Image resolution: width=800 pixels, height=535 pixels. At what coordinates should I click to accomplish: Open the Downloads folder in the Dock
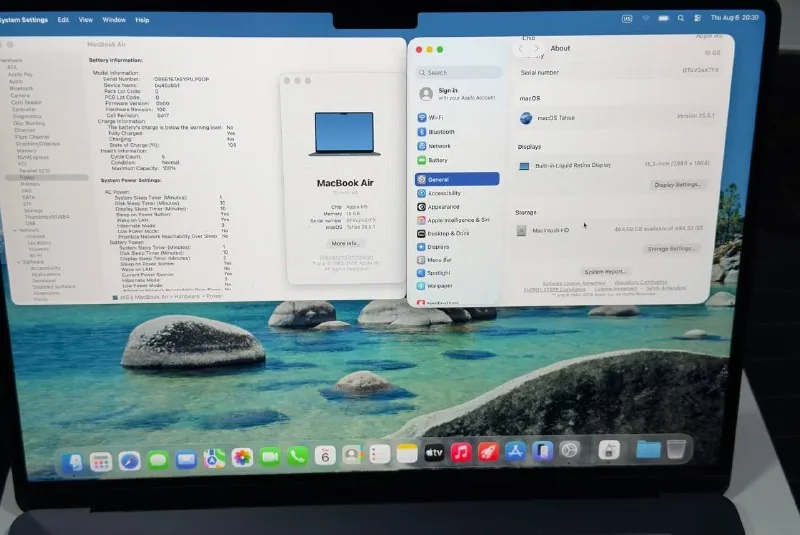(x=648, y=449)
